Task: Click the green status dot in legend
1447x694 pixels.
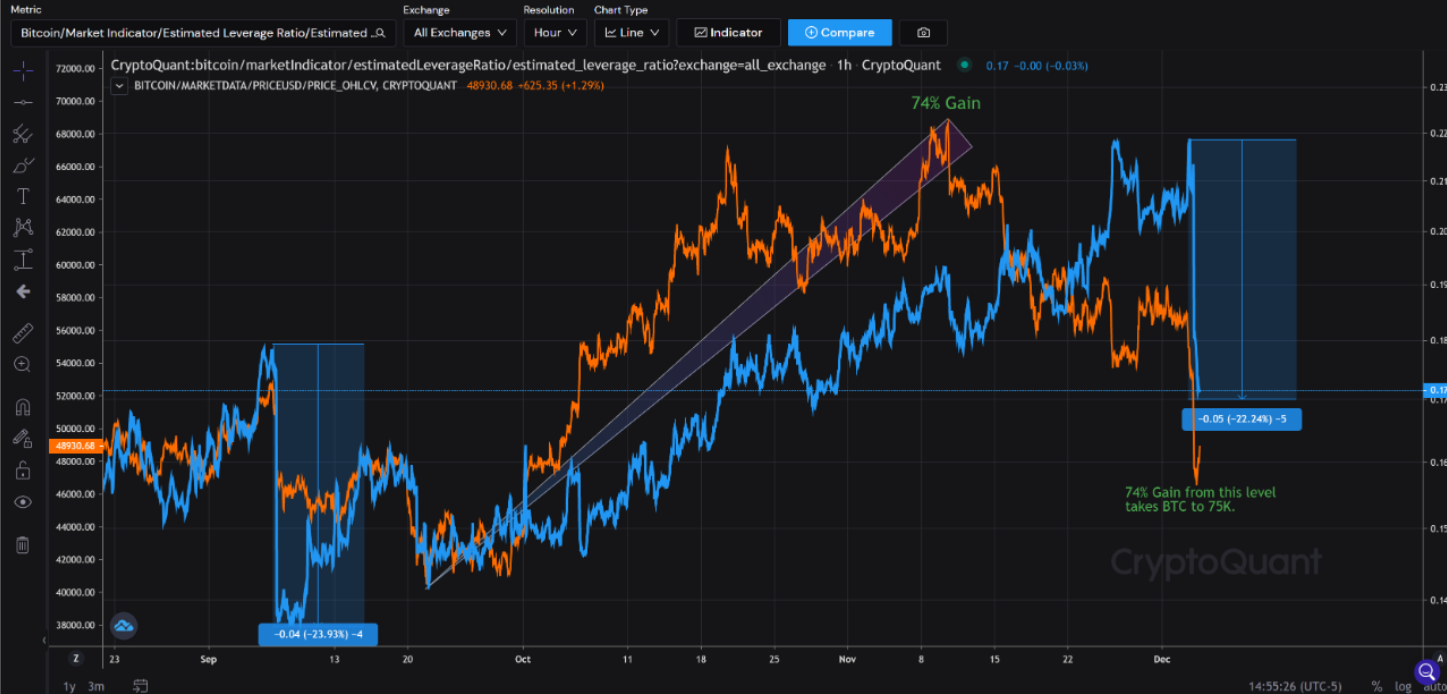Action: tap(964, 65)
